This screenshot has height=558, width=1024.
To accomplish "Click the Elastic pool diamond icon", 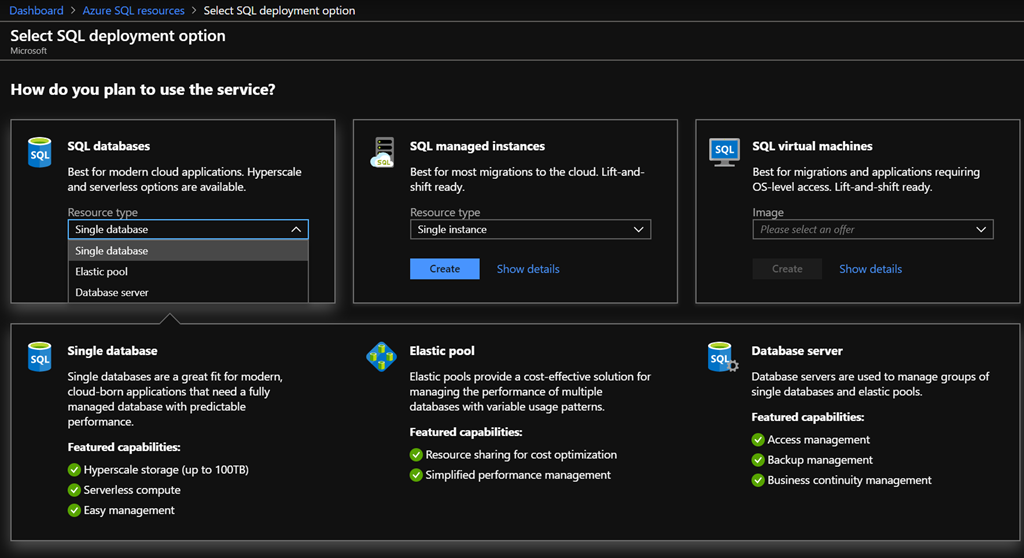I will point(382,357).
